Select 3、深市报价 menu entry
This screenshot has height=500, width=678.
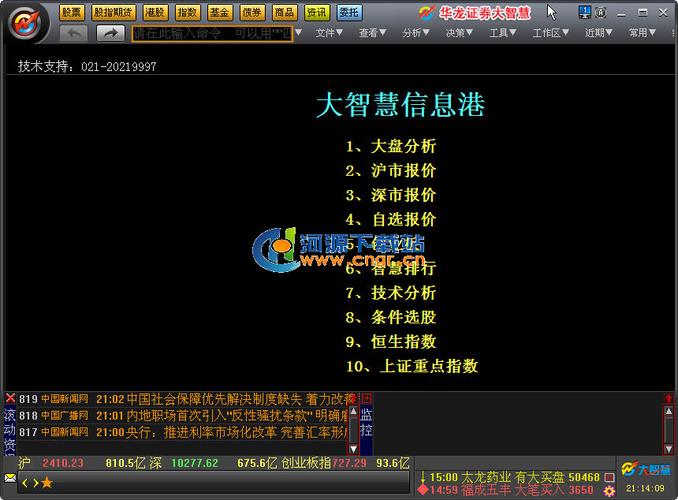(x=390, y=195)
